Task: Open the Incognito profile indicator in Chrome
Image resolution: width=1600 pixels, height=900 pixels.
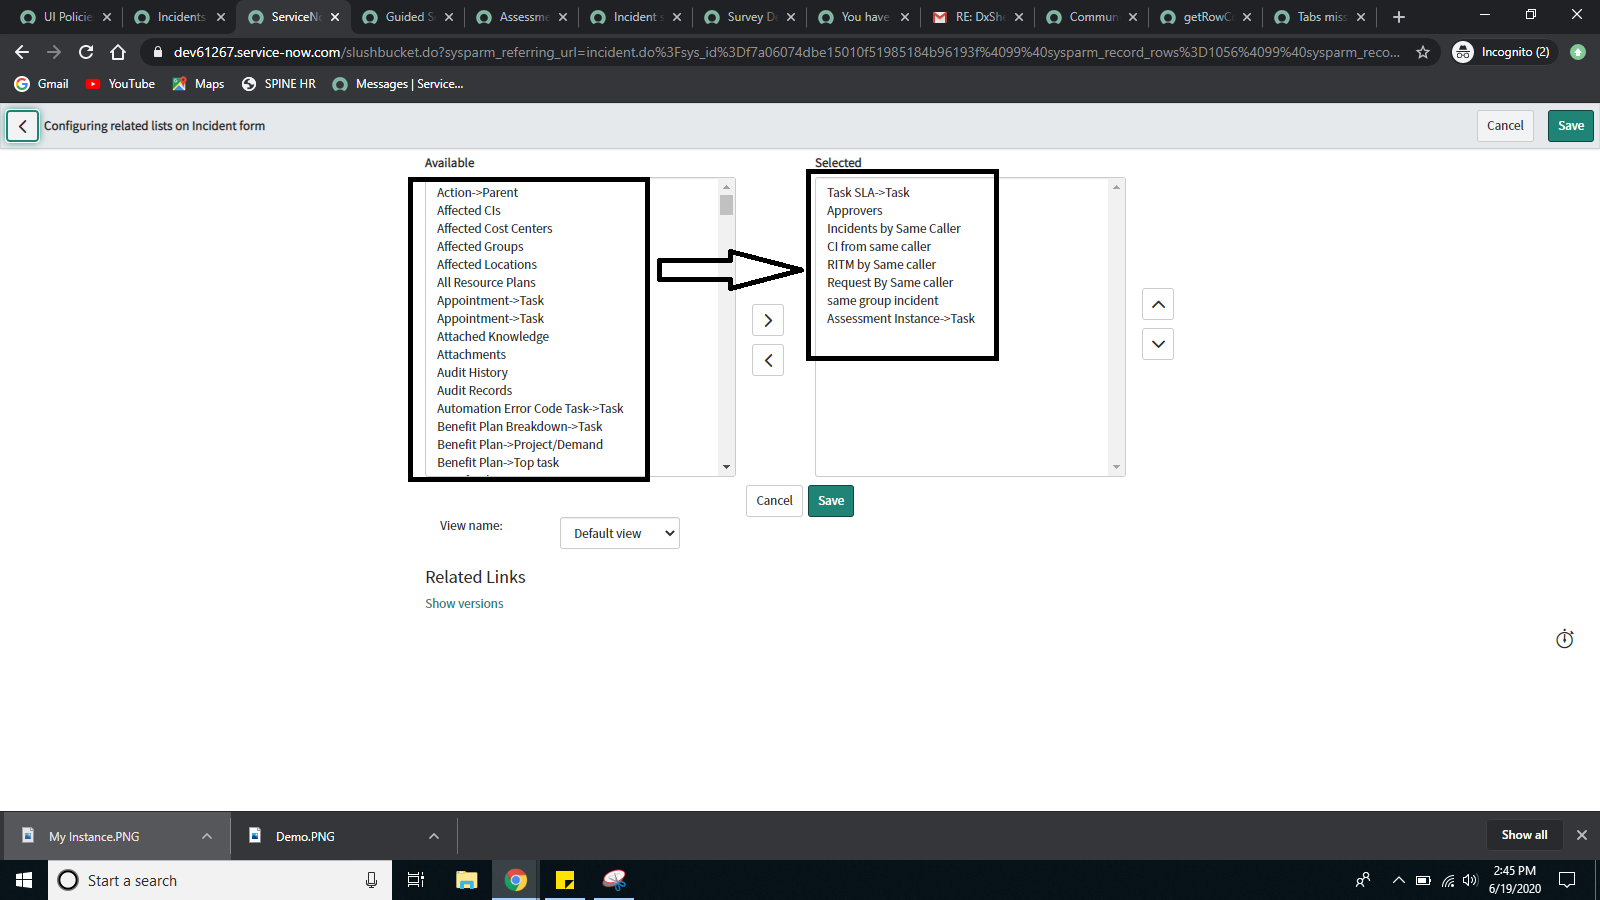Action: coord(1502,51)
